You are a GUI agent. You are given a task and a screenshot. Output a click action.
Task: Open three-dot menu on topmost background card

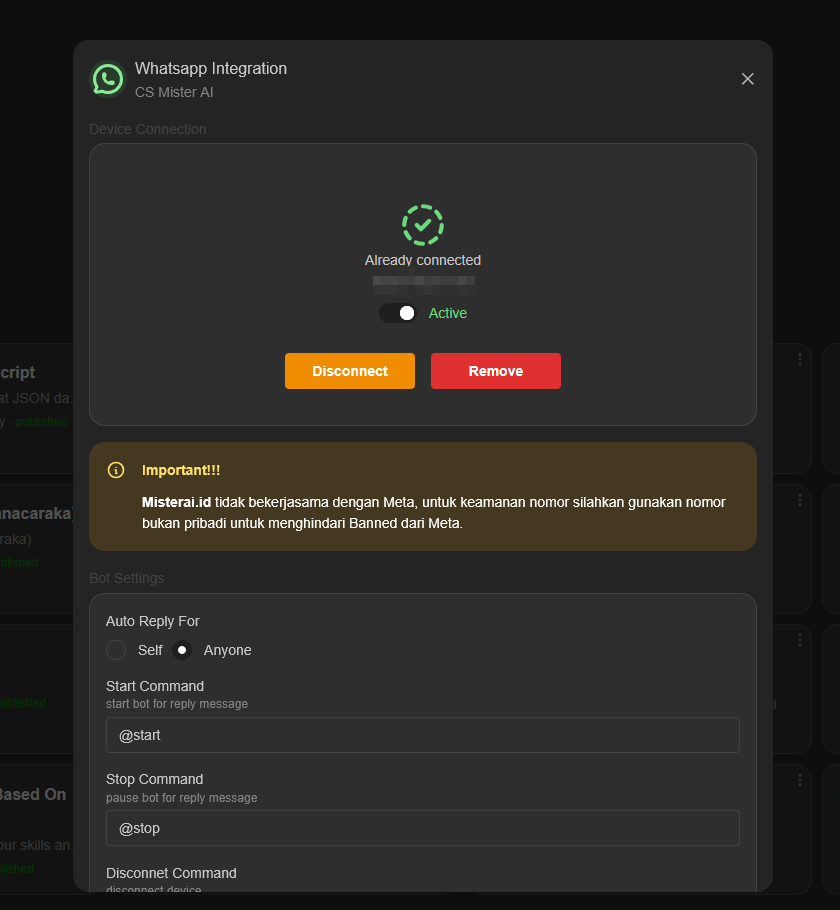tap(799, 359)
